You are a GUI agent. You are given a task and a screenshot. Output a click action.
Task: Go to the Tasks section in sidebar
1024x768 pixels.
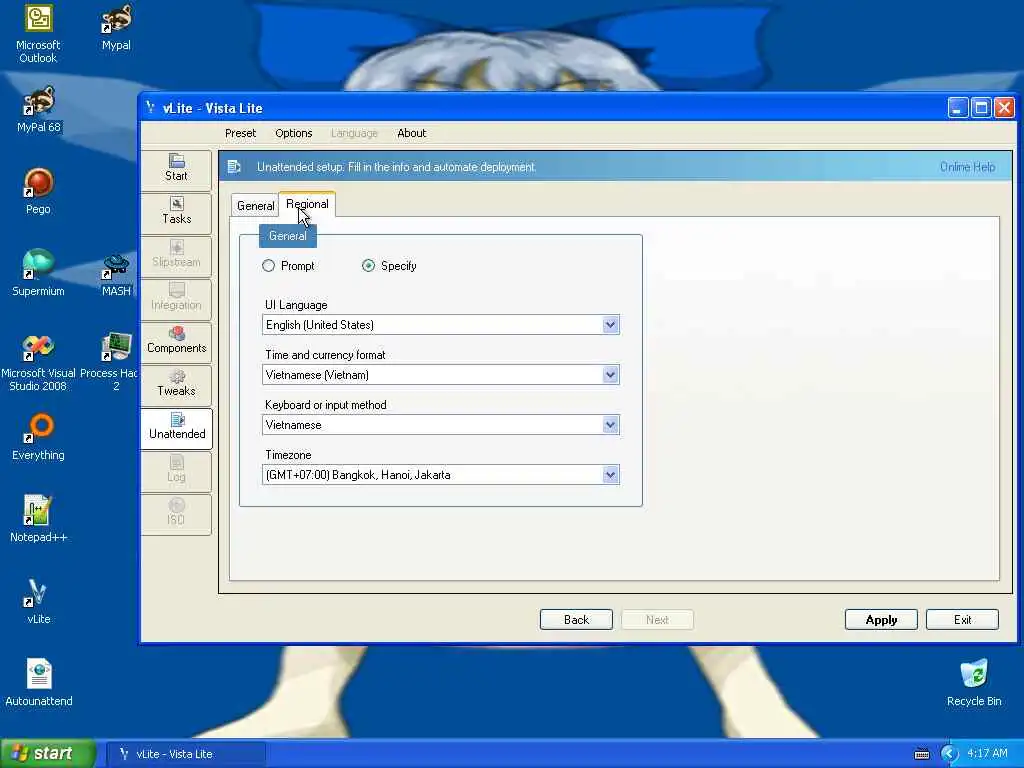[x=176, y=212]
